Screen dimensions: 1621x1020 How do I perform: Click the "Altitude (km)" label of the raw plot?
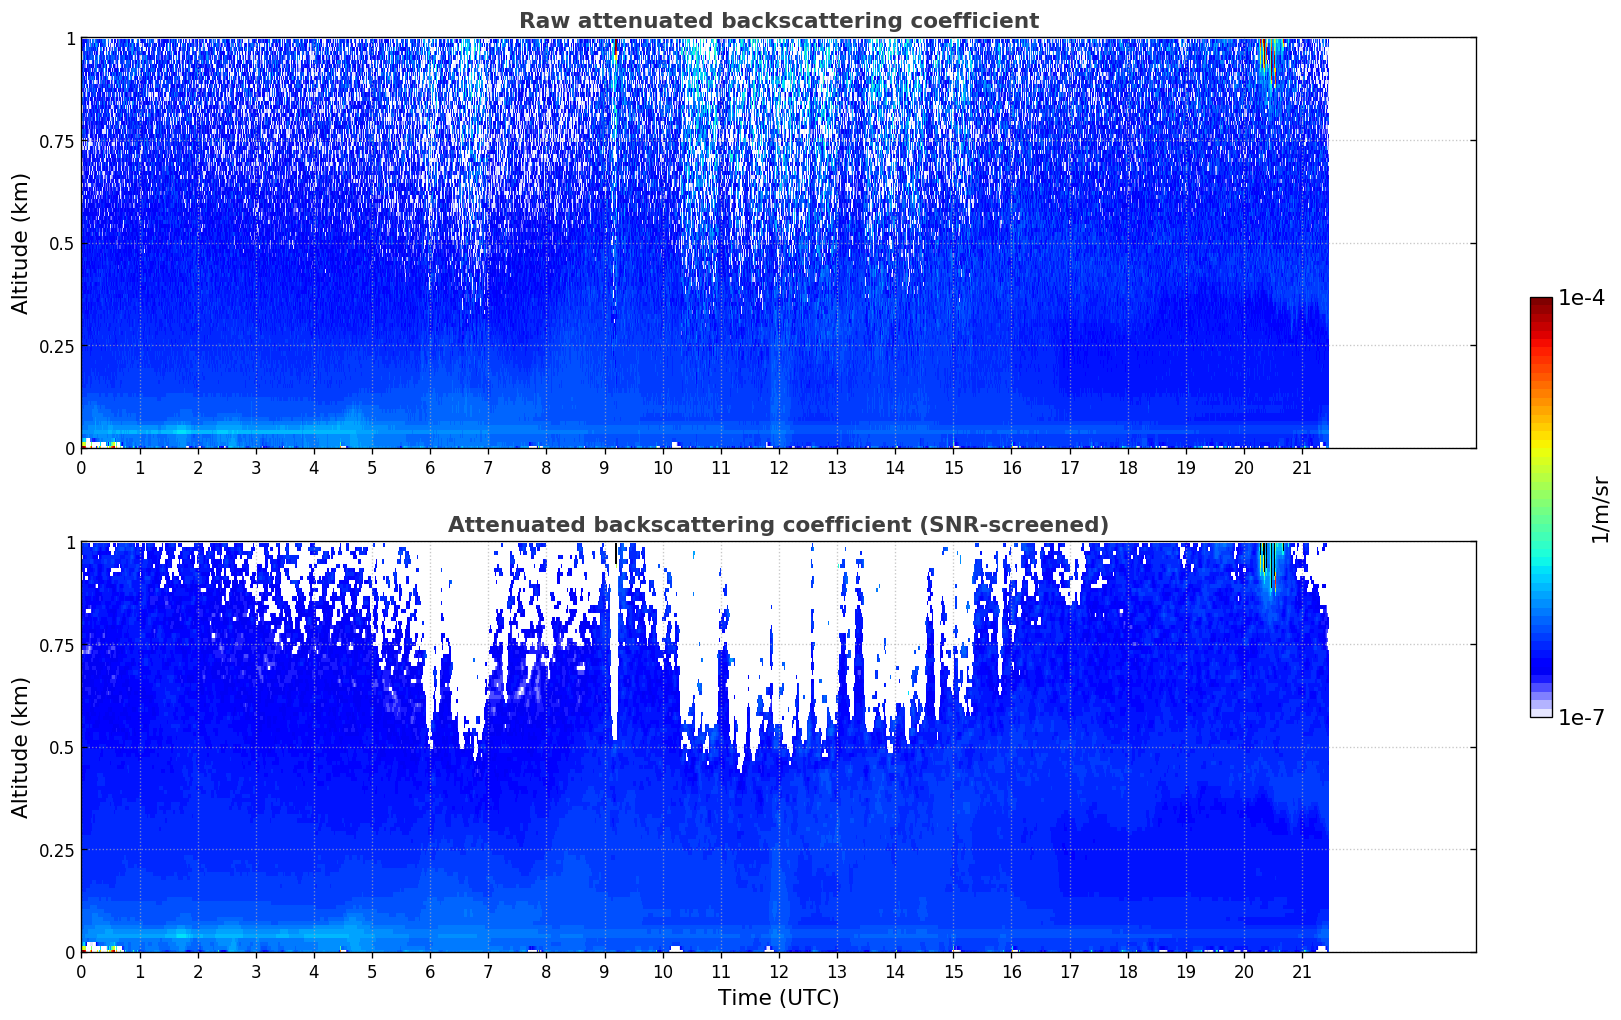(21, 243)
